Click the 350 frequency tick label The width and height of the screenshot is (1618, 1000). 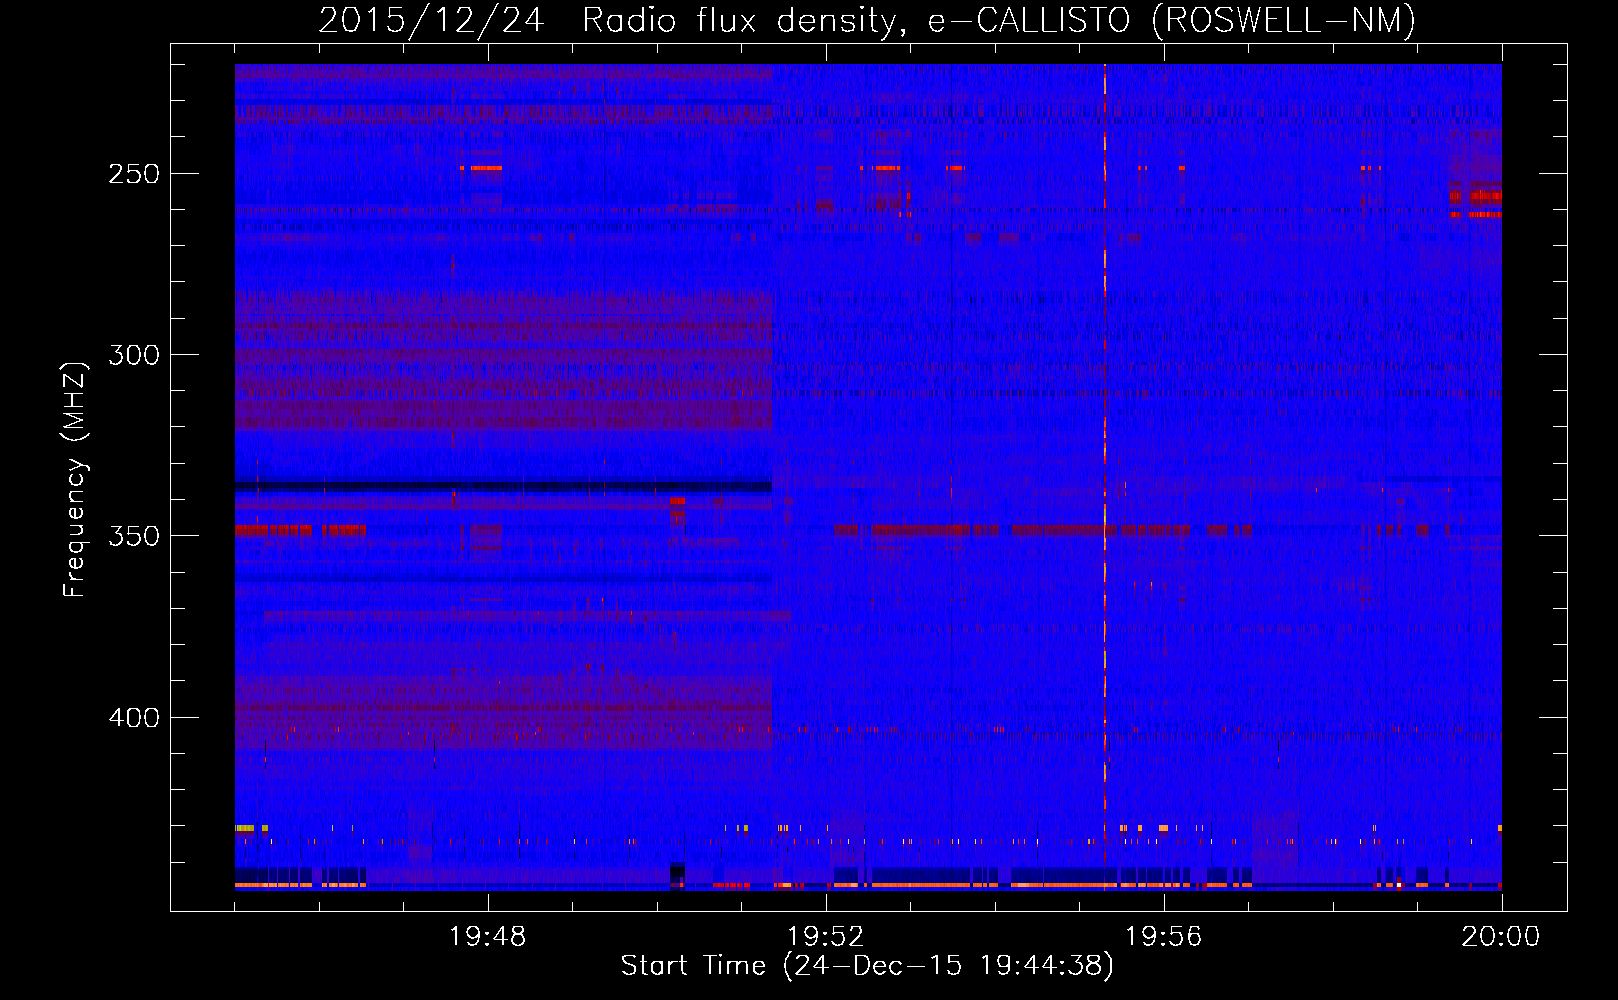pos(134,536)
